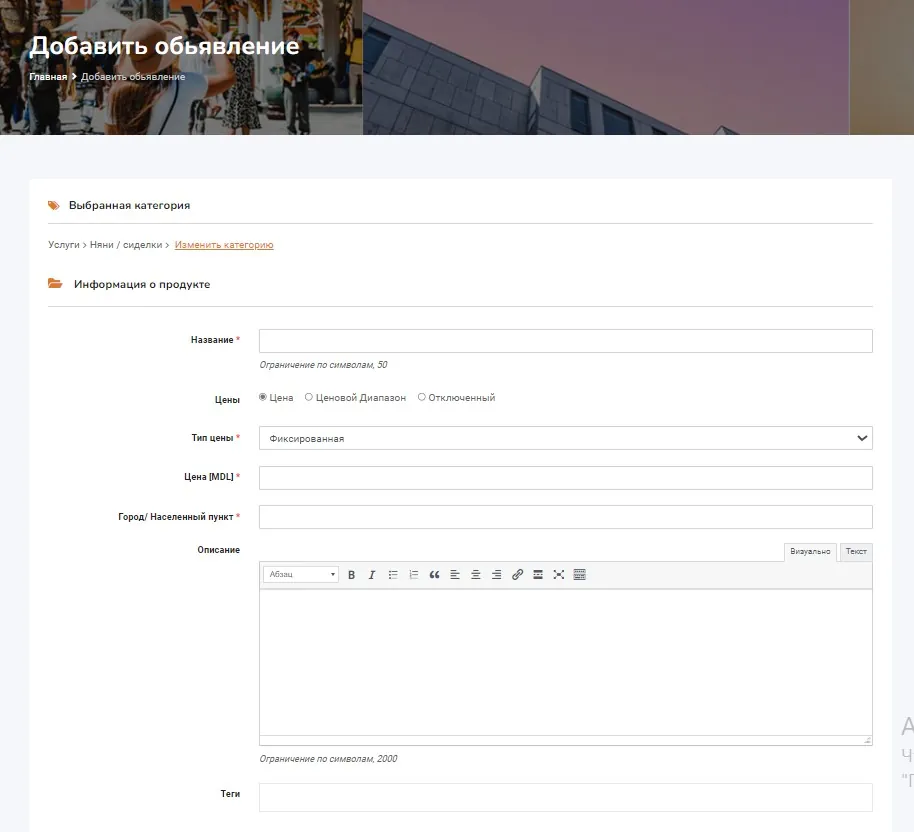
Task: Open the Абзац paragraph format dropdown
Action: tap(301, 574)
